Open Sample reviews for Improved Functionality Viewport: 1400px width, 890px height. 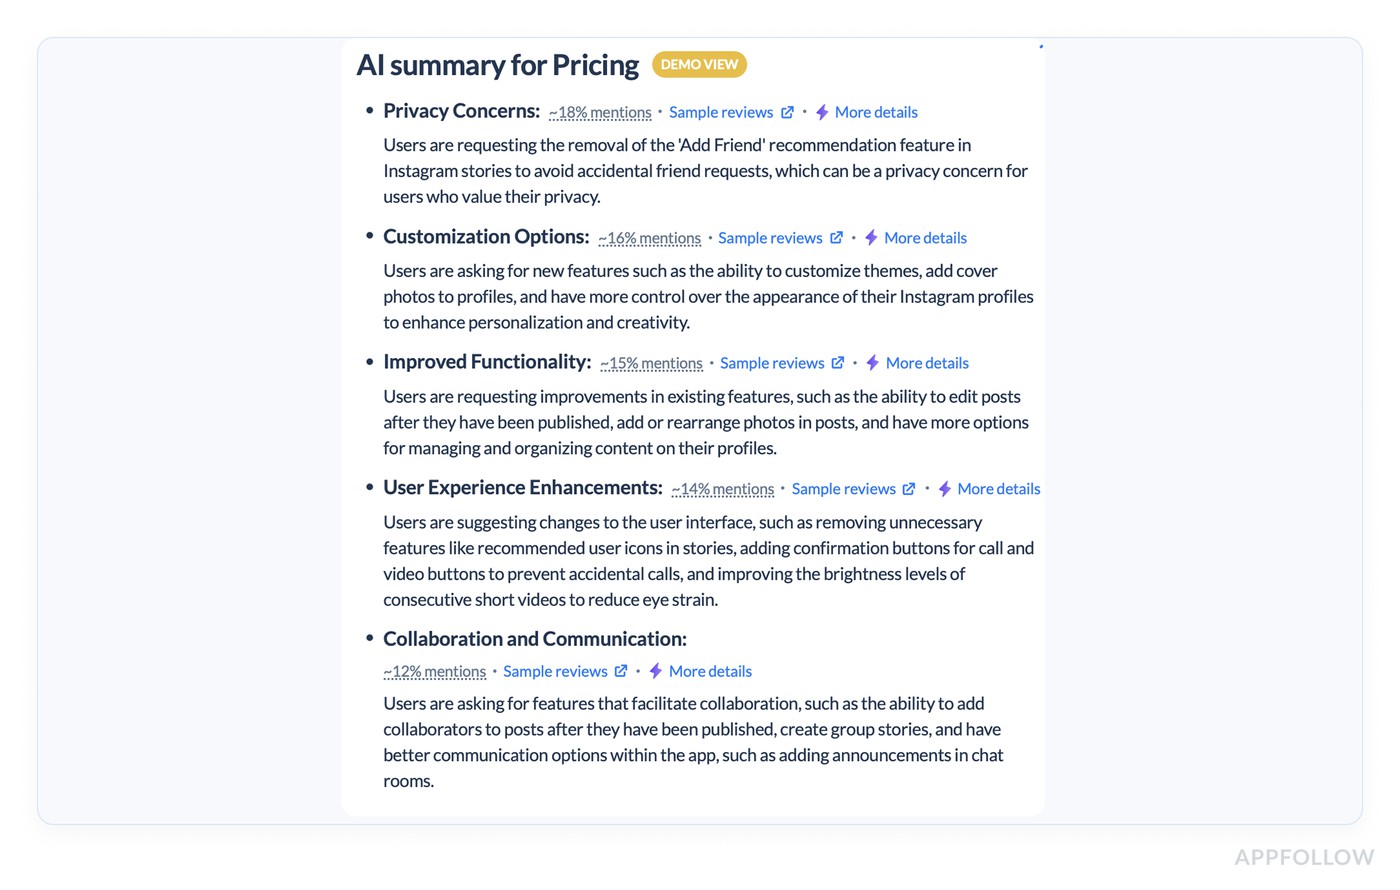tap(772, 362)
